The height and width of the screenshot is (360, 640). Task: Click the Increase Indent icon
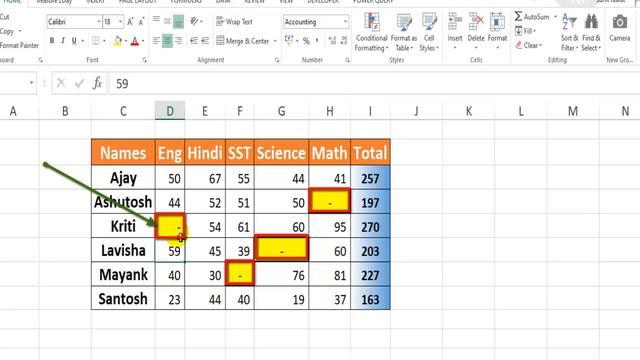pos(205,41)
